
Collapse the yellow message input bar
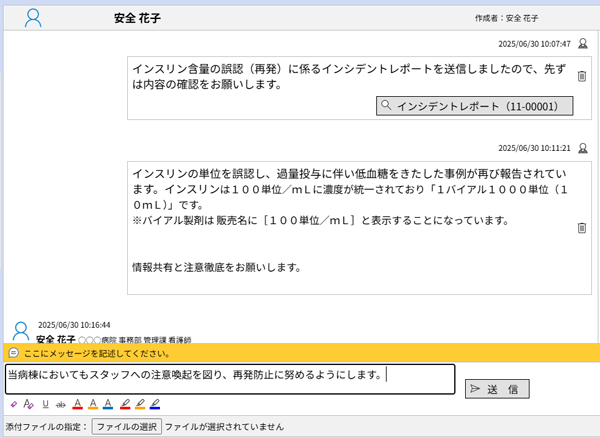pos(13,353)
